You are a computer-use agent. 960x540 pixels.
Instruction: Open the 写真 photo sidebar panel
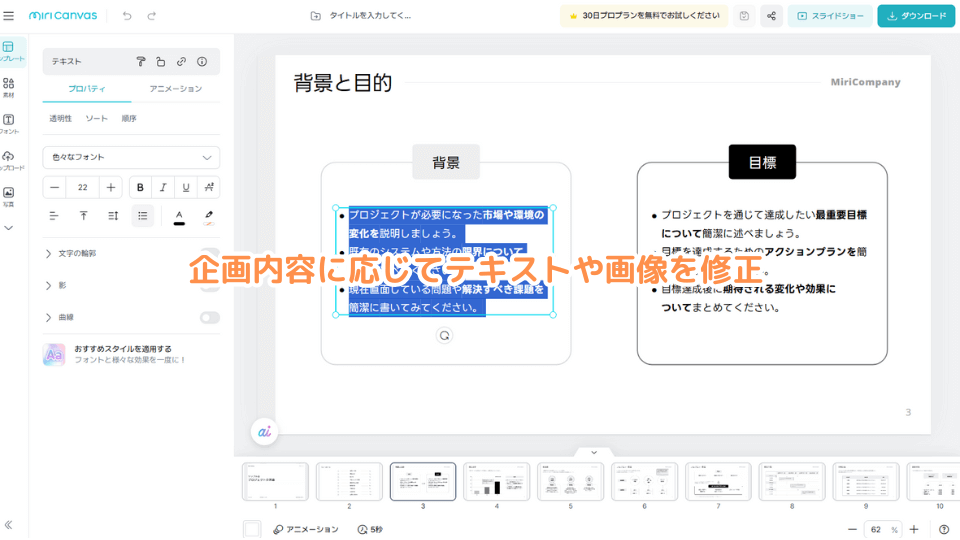click(x=9, y=197)
